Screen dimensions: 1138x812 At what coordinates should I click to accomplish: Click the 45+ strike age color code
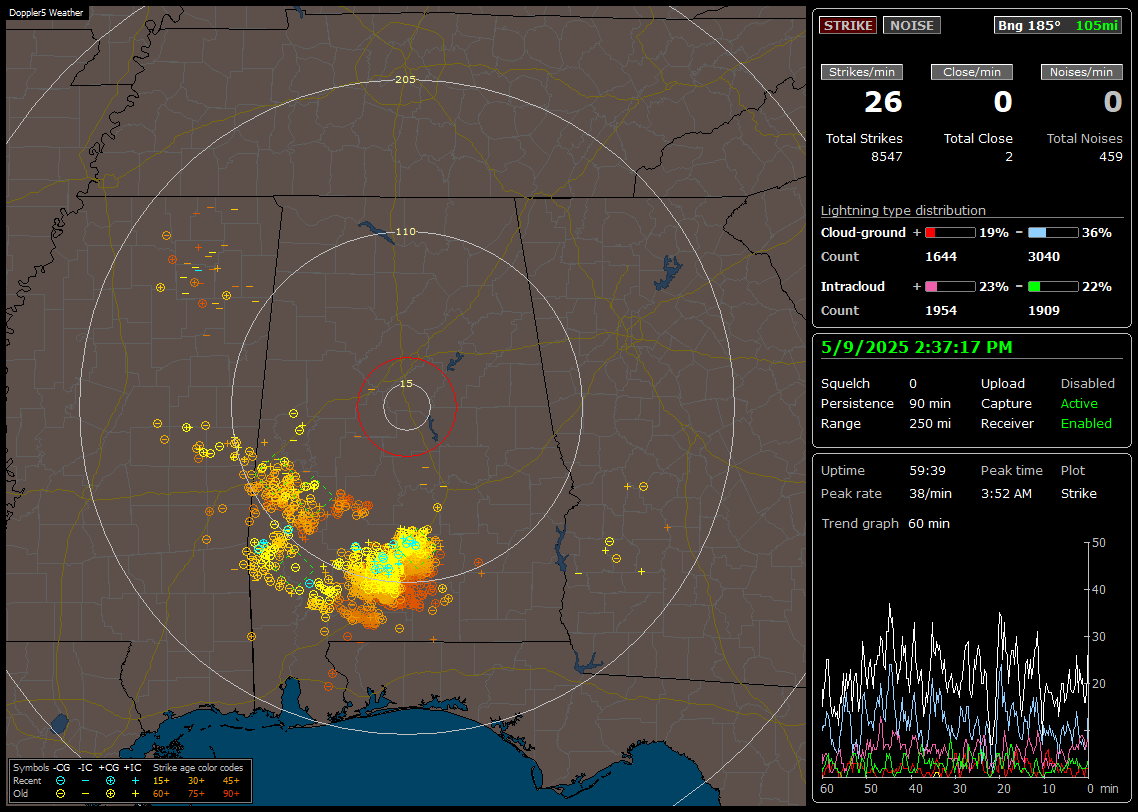[x=231, y=781]
